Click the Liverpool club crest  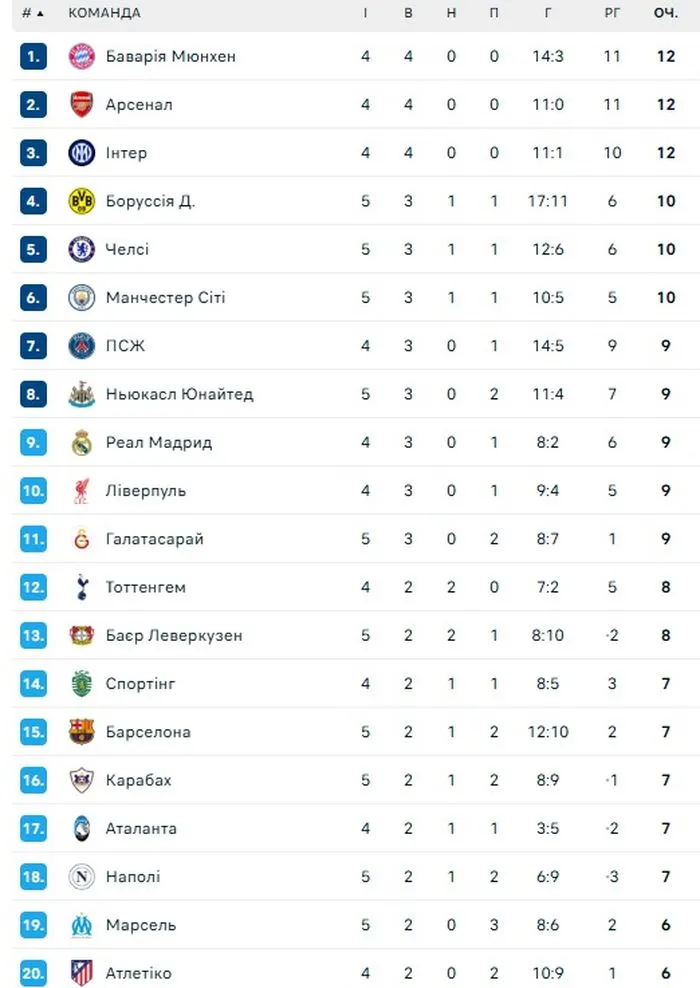[81, 490]
